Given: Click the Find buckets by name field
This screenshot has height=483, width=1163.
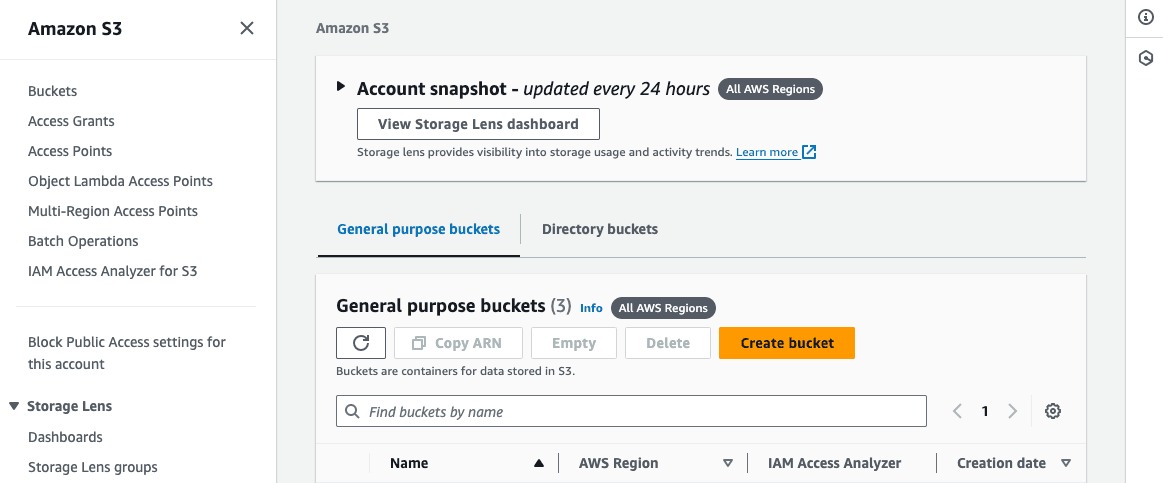Looking at the screenshot, I should point(631,411).
